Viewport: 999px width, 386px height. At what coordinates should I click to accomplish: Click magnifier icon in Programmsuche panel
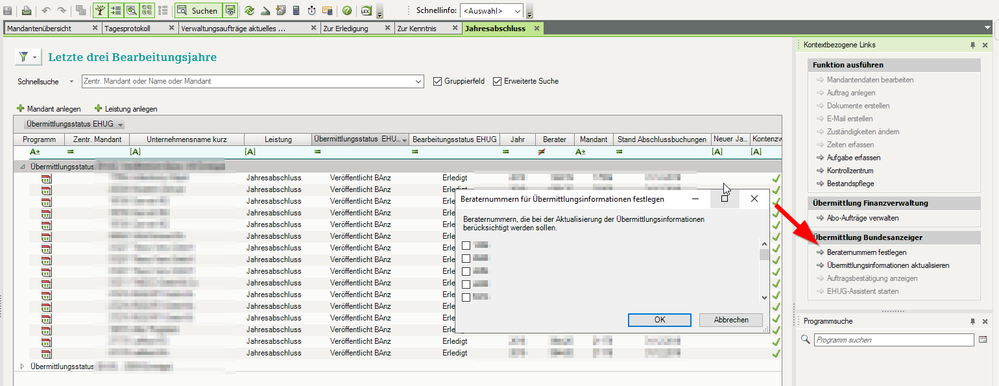[x=805, y=340]
